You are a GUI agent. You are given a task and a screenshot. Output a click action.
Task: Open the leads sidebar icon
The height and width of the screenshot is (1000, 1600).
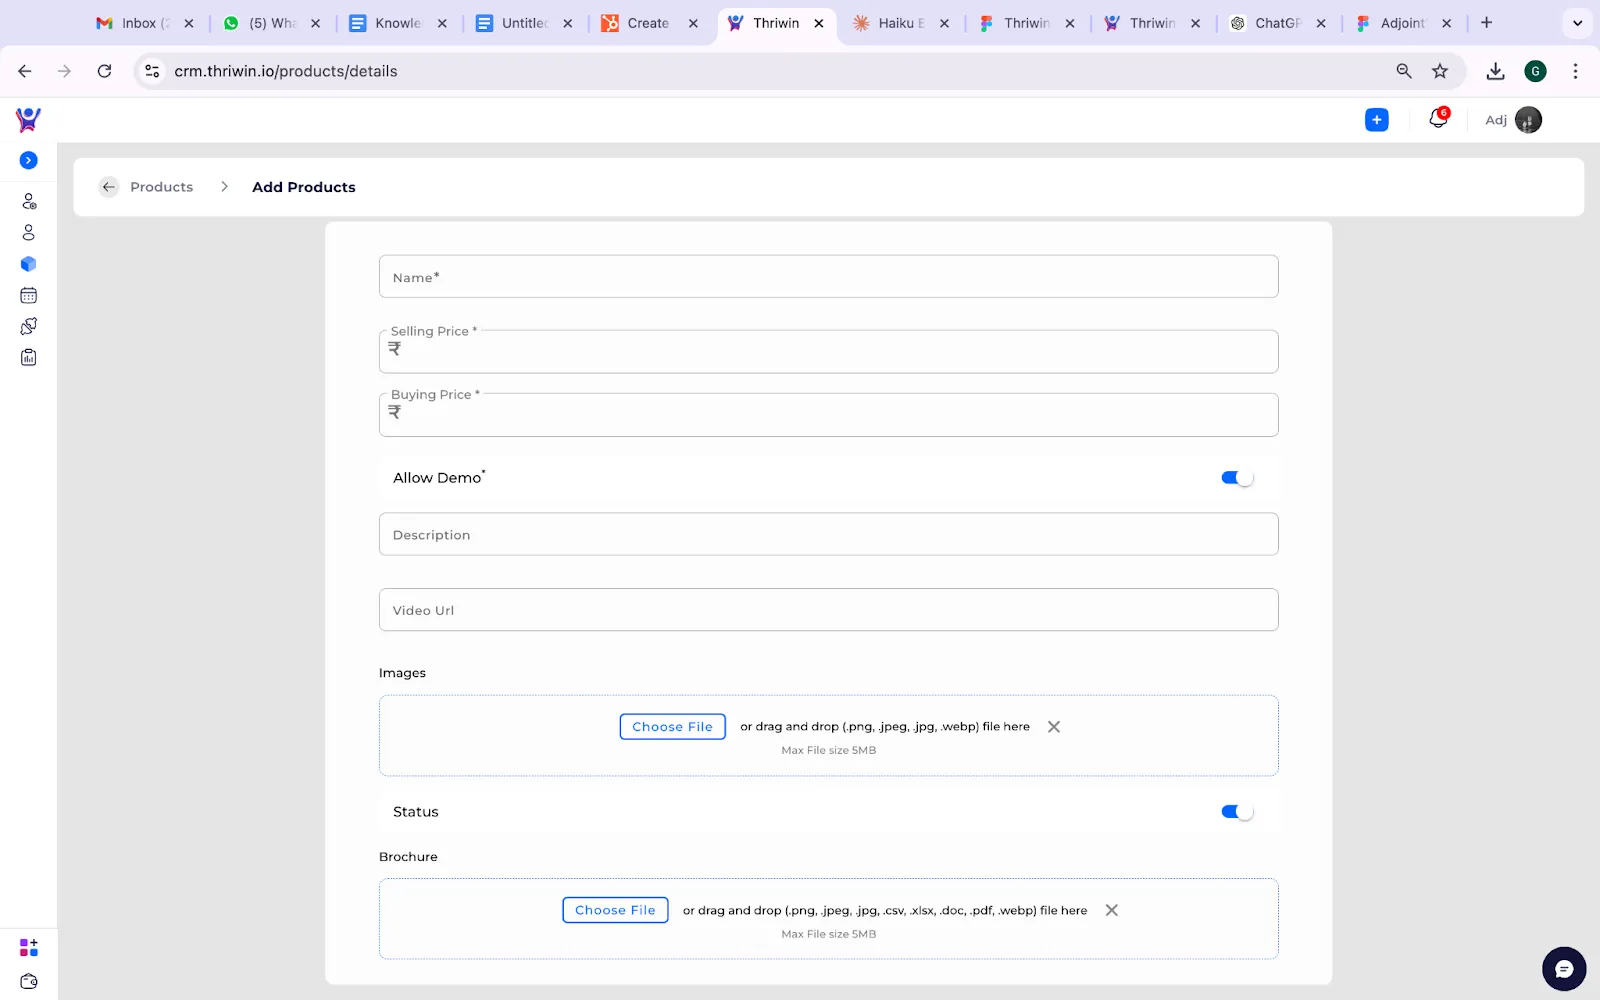pyautogui.click(x=29, y=201)
